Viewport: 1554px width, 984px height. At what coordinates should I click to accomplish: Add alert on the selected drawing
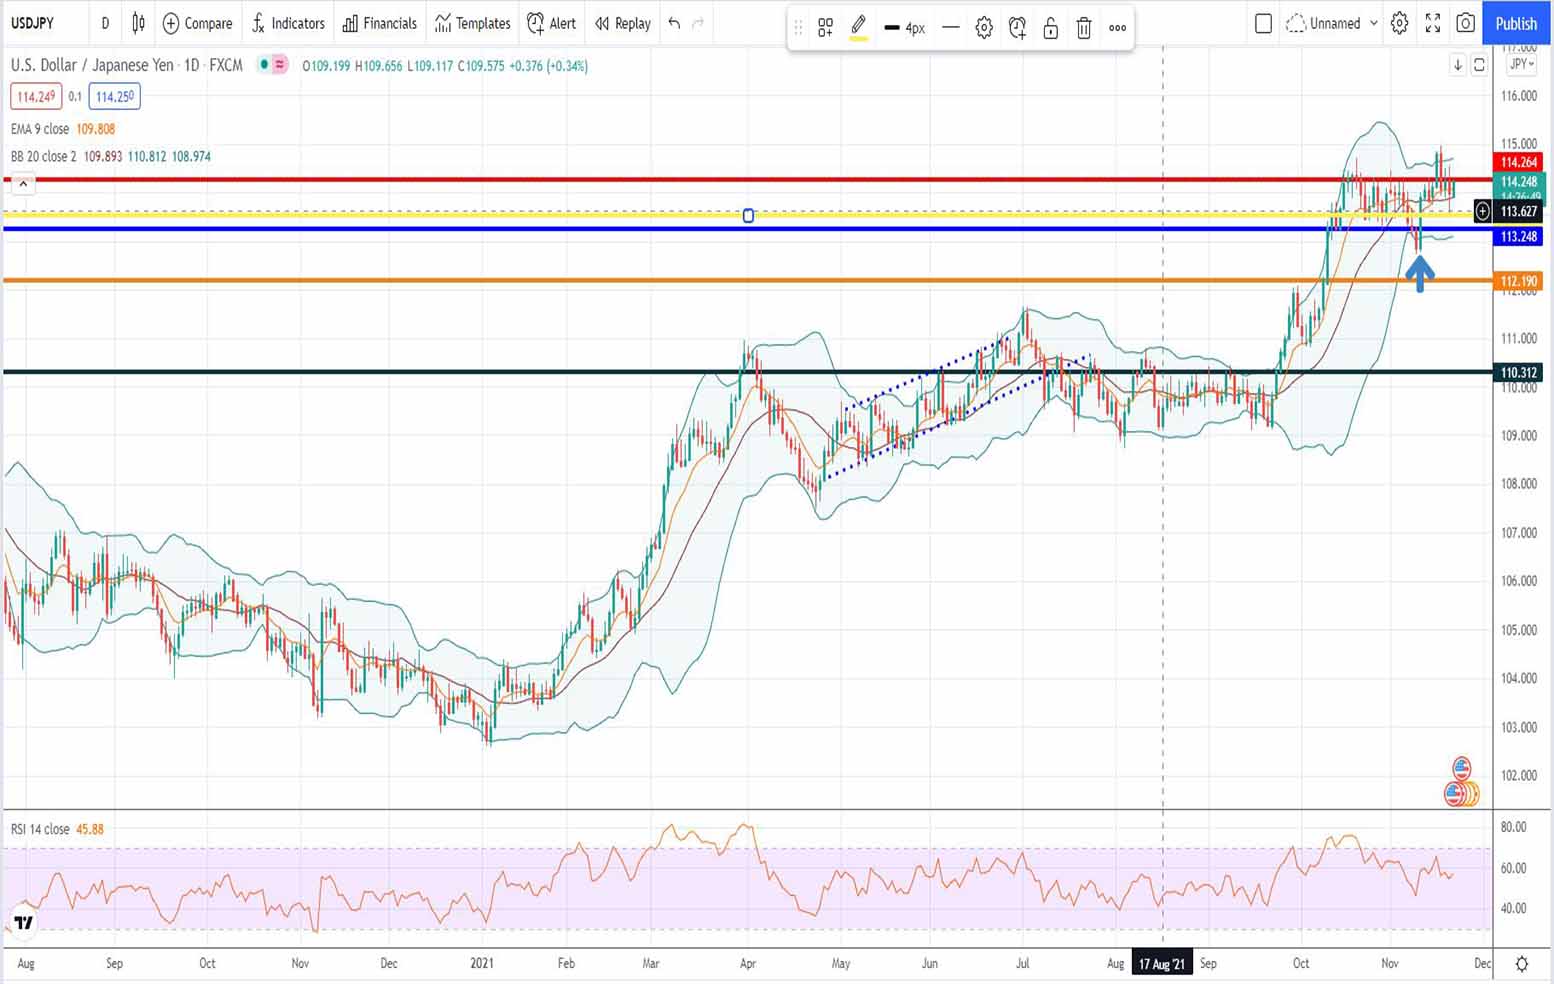1017,28
